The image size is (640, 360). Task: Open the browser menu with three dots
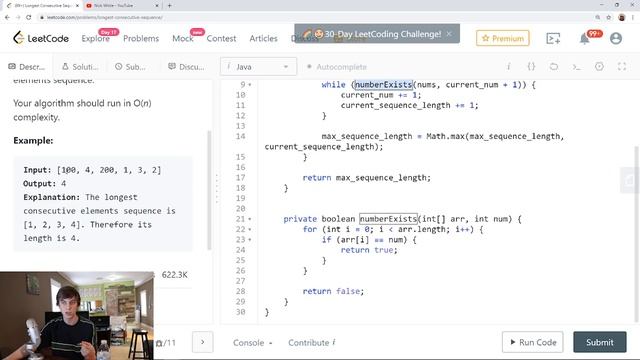[633, 17]
